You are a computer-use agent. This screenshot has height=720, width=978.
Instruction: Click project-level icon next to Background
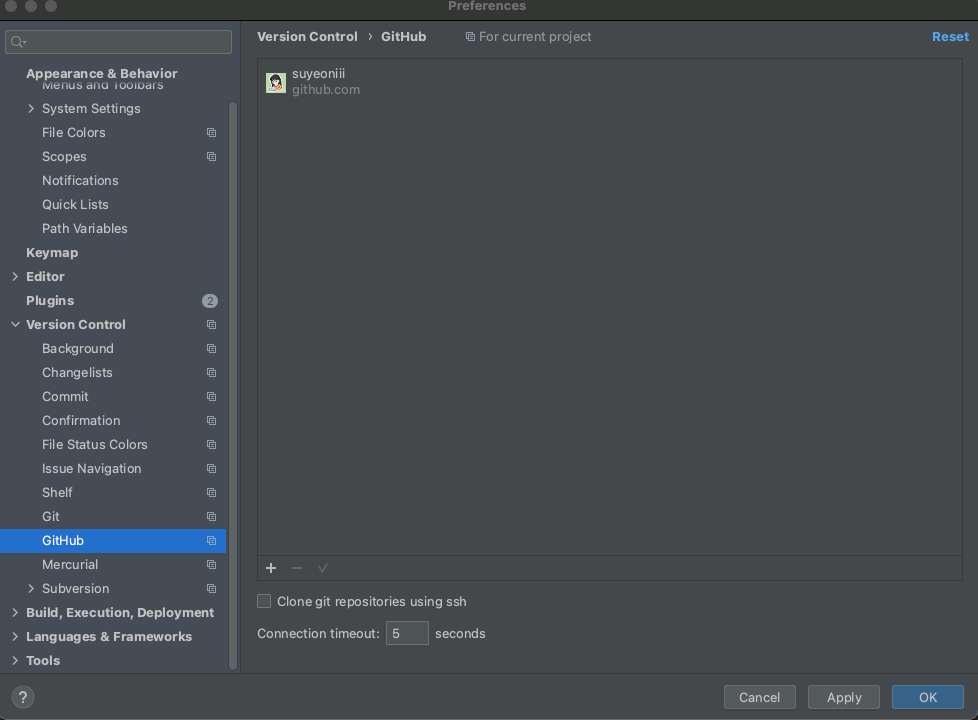tap(211, 349)
